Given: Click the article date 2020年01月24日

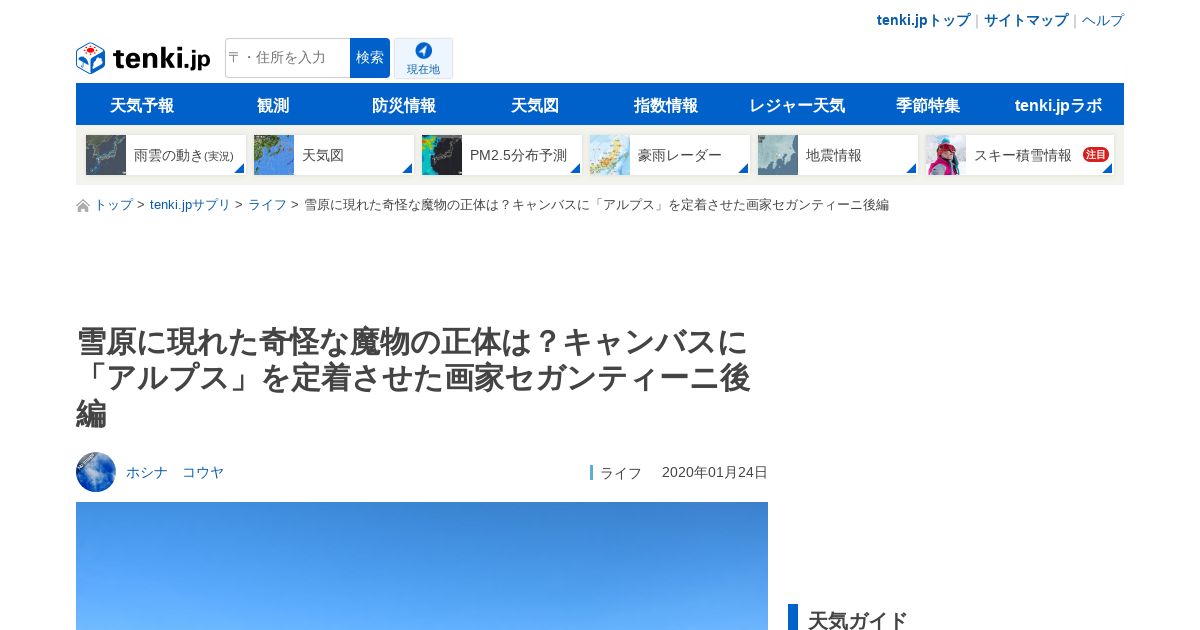Looking at the screenshot, I should point(715,472).
